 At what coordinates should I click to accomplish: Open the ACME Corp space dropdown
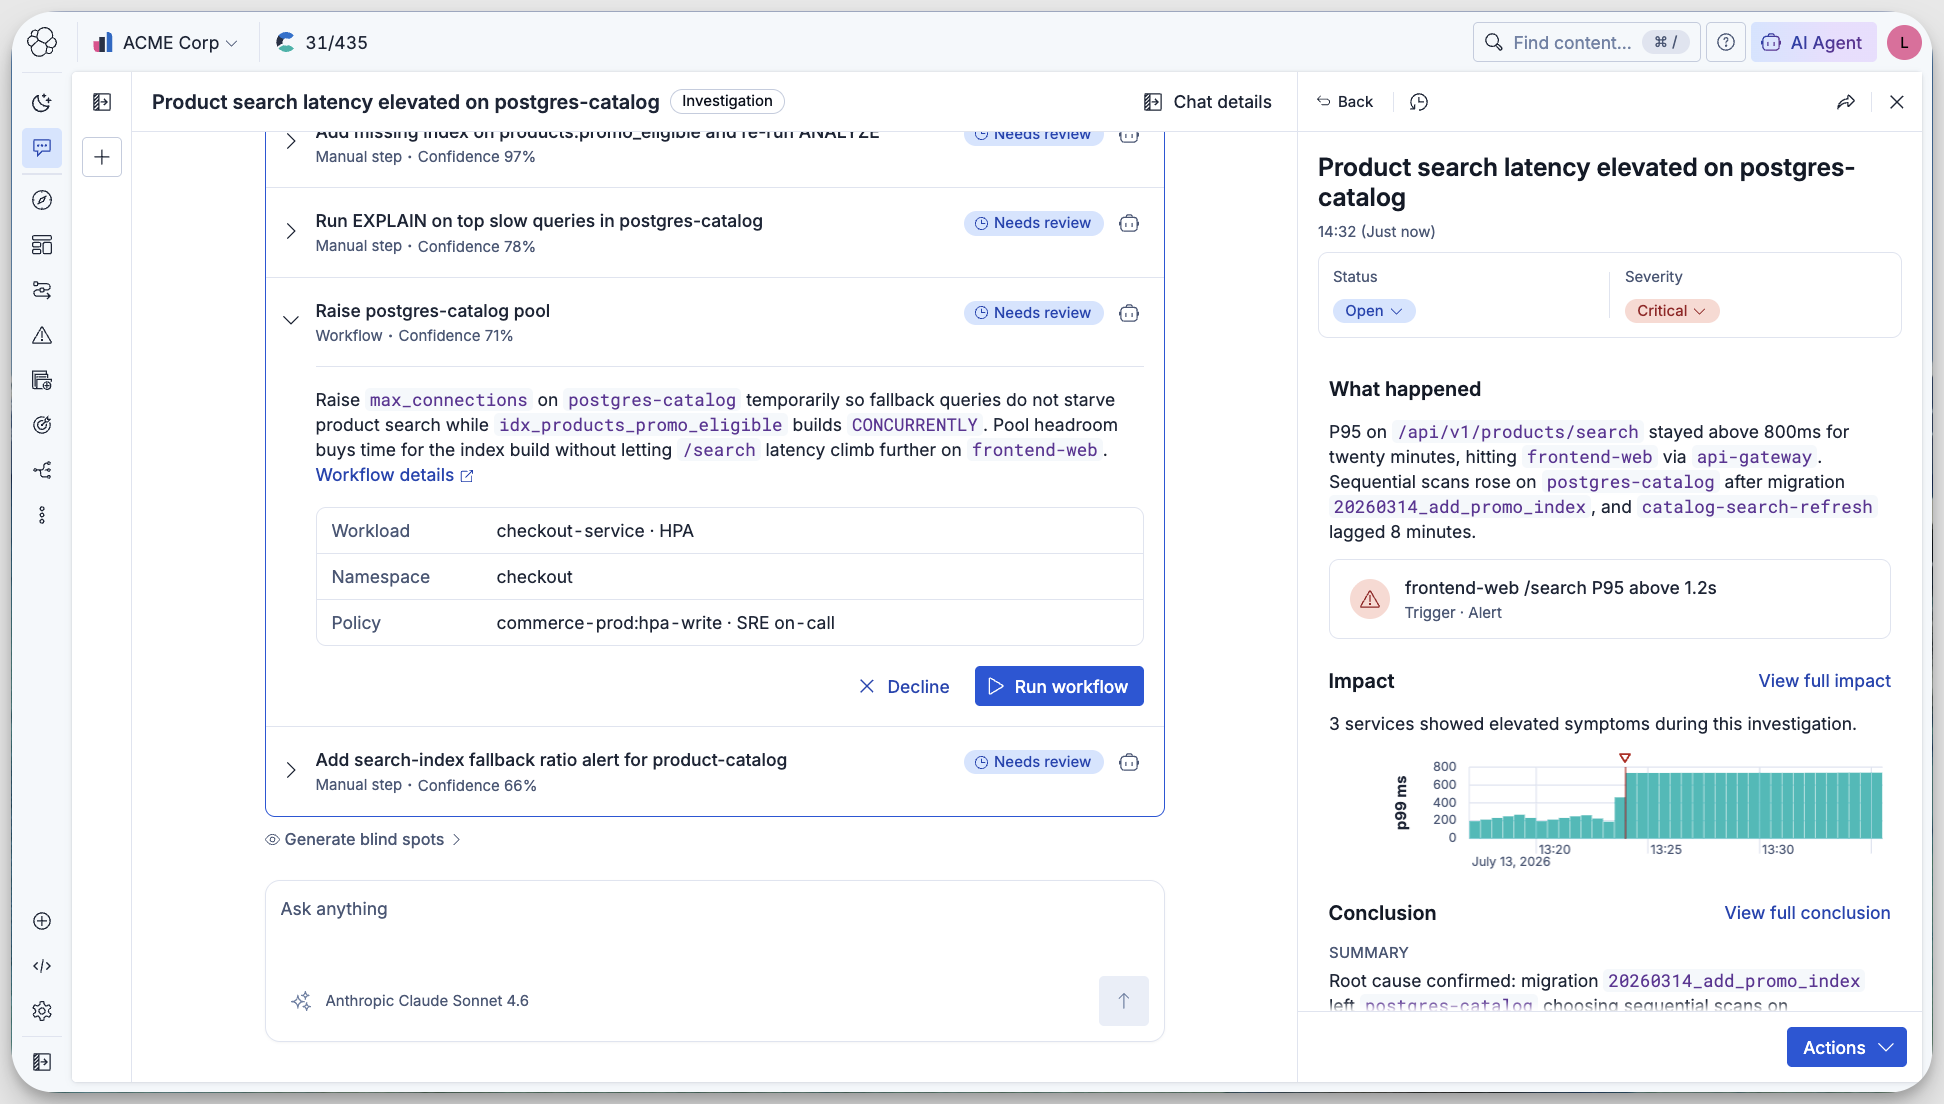[166, 42]
